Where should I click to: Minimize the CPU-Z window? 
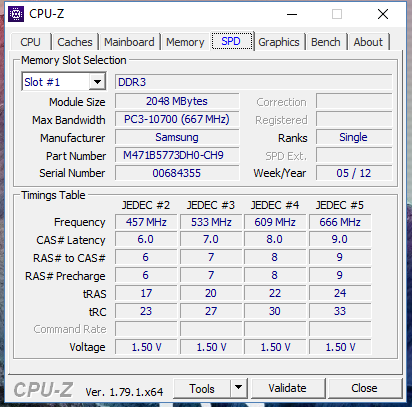(292, 14)
